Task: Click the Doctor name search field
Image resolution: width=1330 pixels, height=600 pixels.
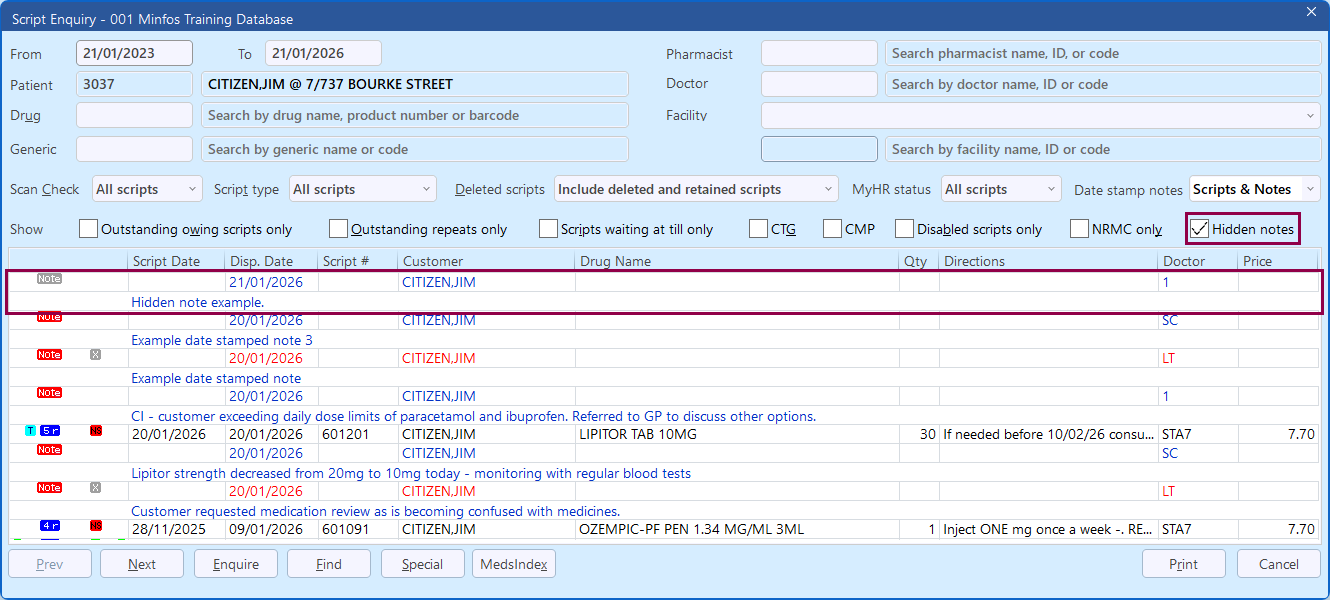Action: pos(1102,85)
